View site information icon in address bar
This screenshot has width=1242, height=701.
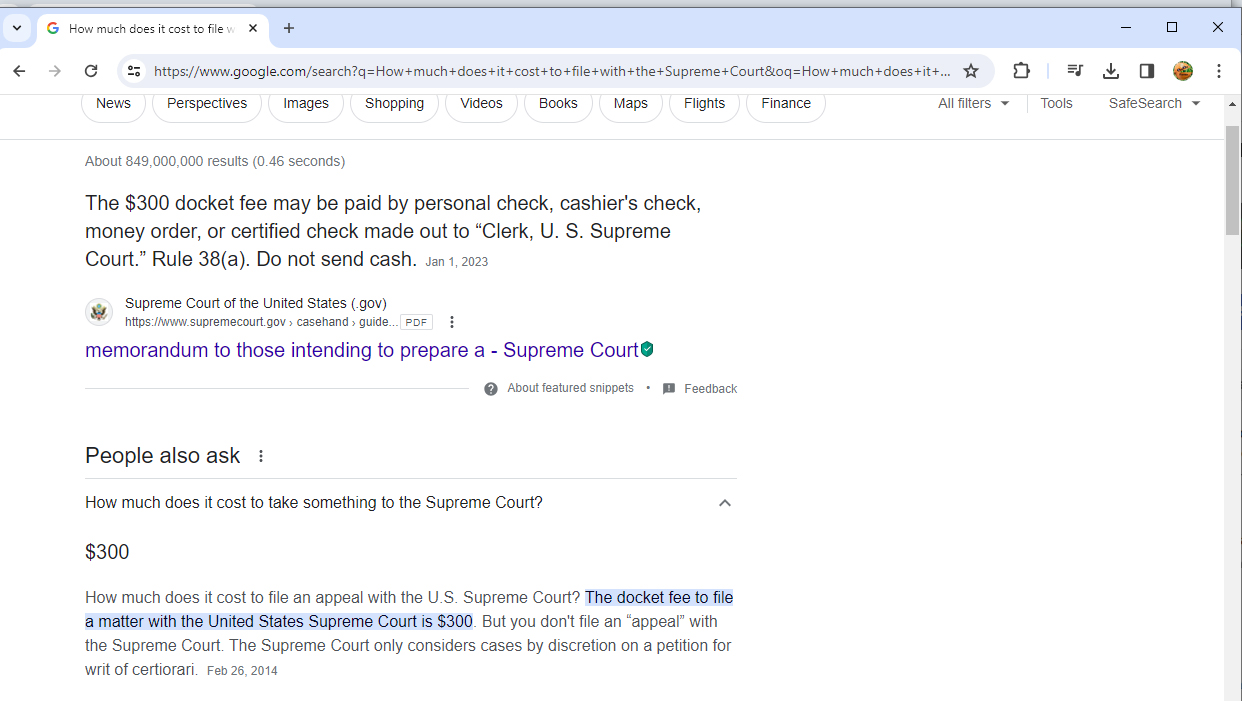point(134,71)
